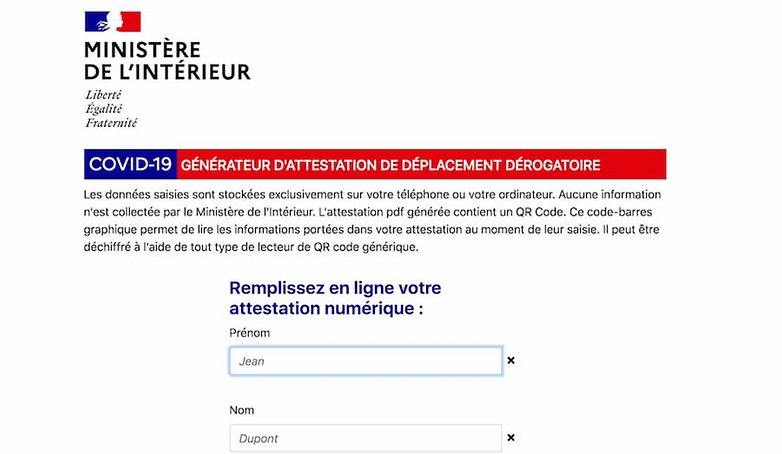Click the red block of the flag logo
The height and width of the screenshot is (454, 782).
tap(129, 21)
